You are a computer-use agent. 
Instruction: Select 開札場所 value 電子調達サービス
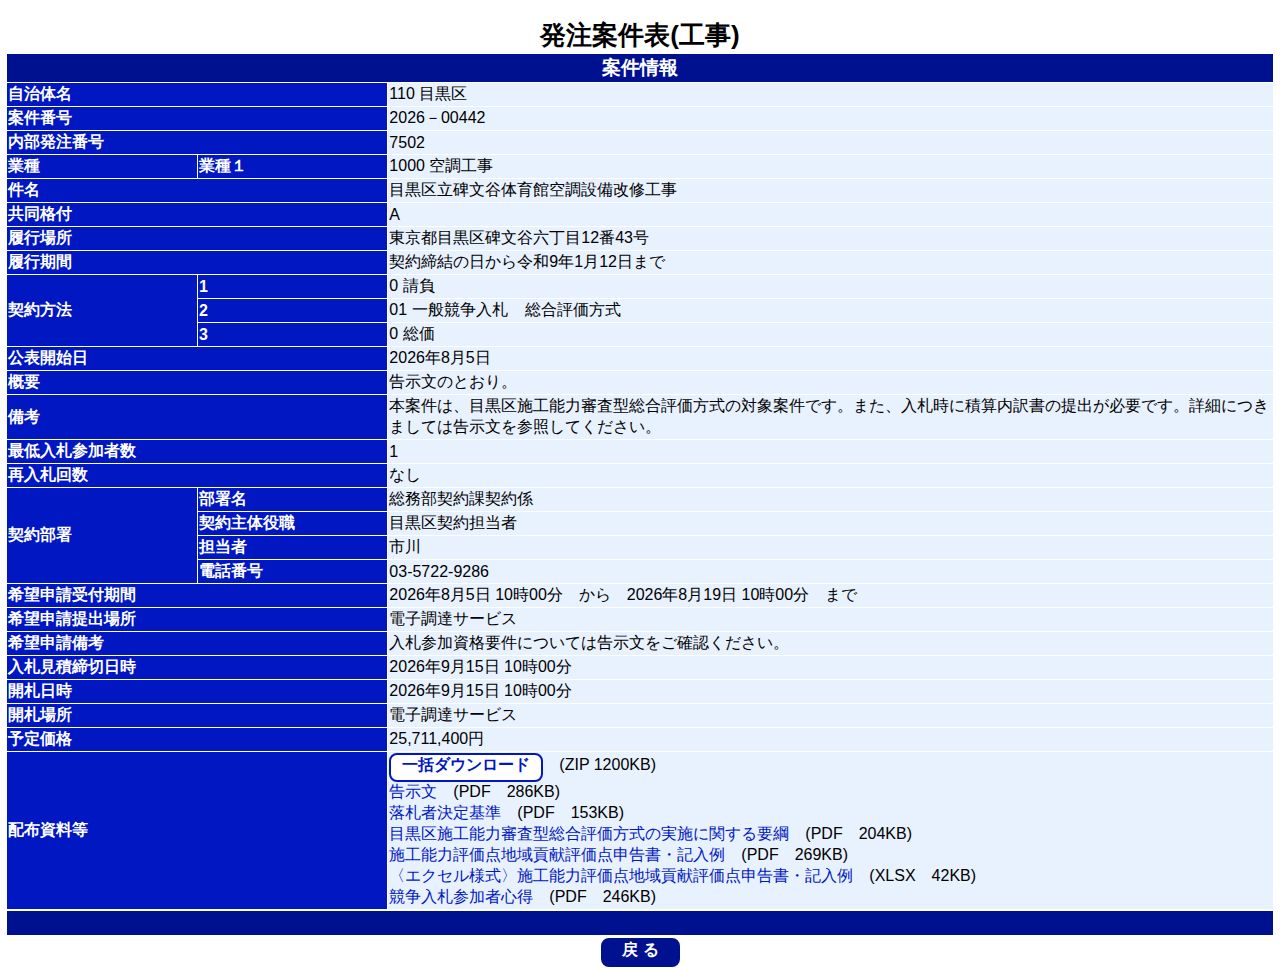[453, 715]
